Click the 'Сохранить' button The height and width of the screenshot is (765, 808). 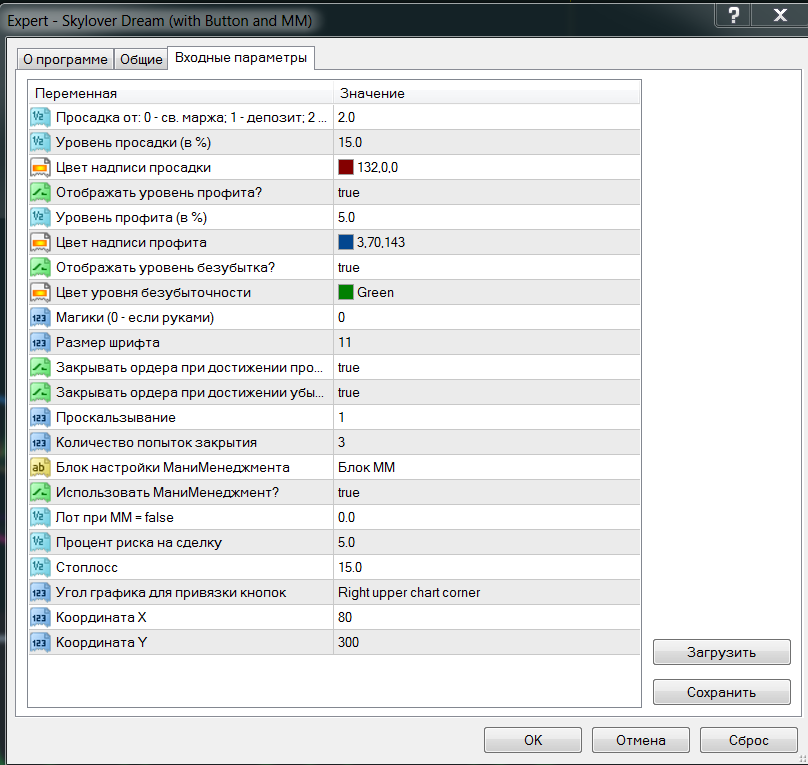click(x=721, y=692)
